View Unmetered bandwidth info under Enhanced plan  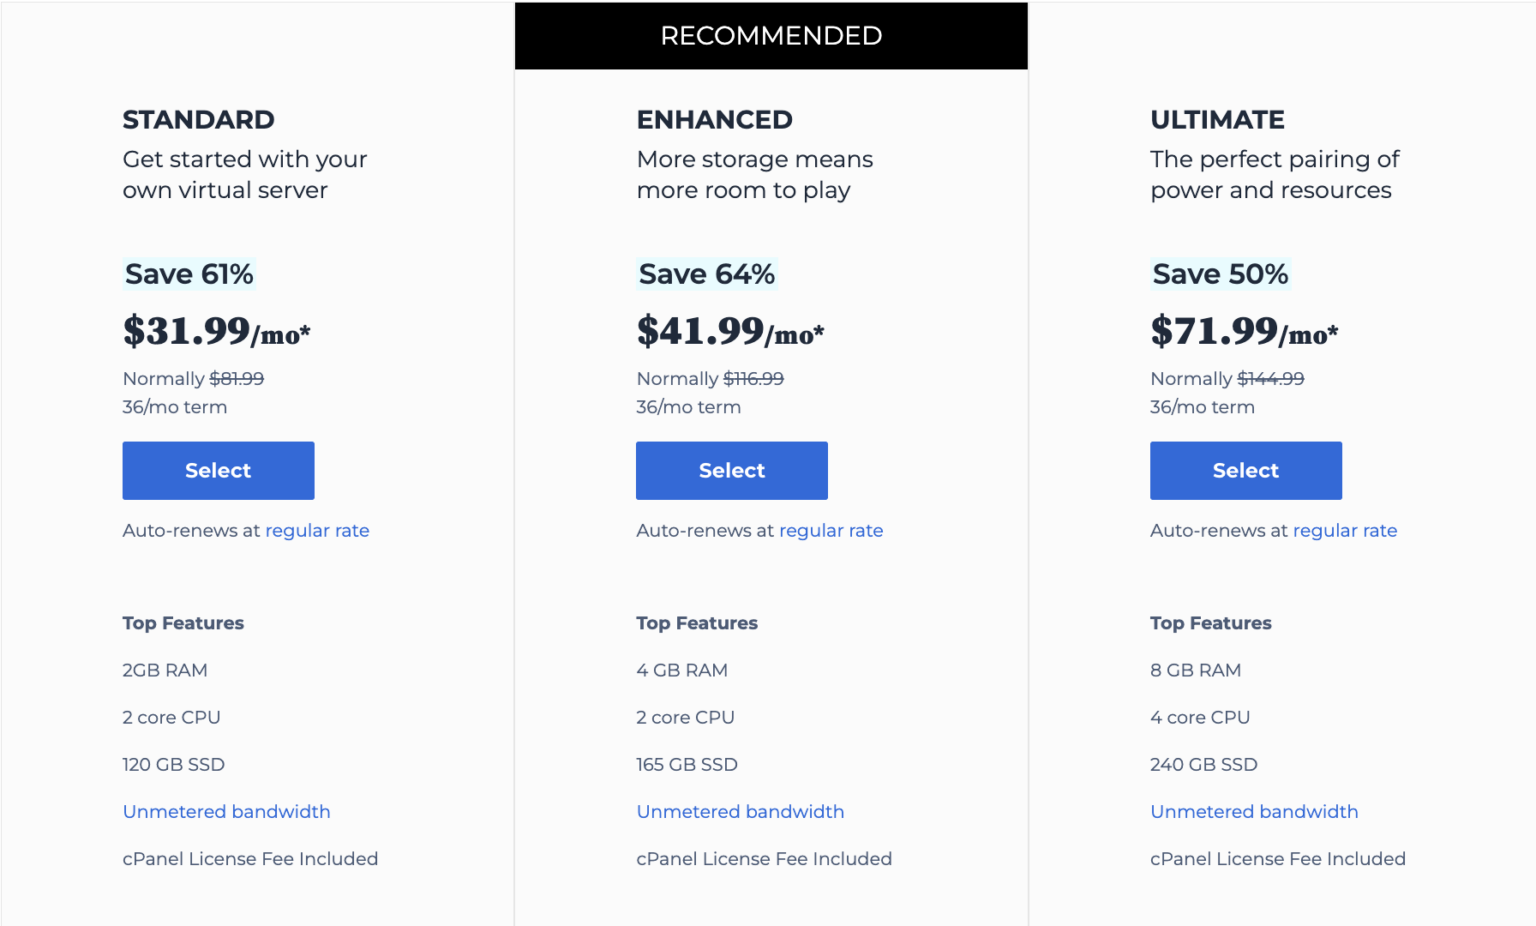click(x=740, y=811)
